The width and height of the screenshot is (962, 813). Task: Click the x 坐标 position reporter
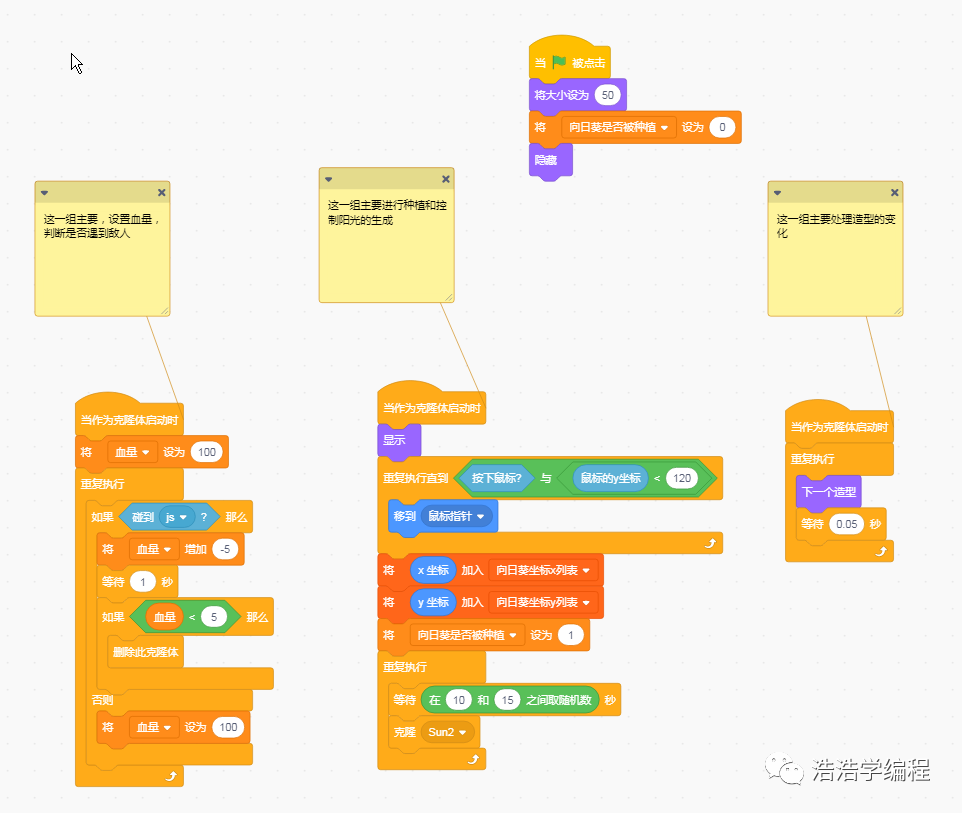[433, 571]
